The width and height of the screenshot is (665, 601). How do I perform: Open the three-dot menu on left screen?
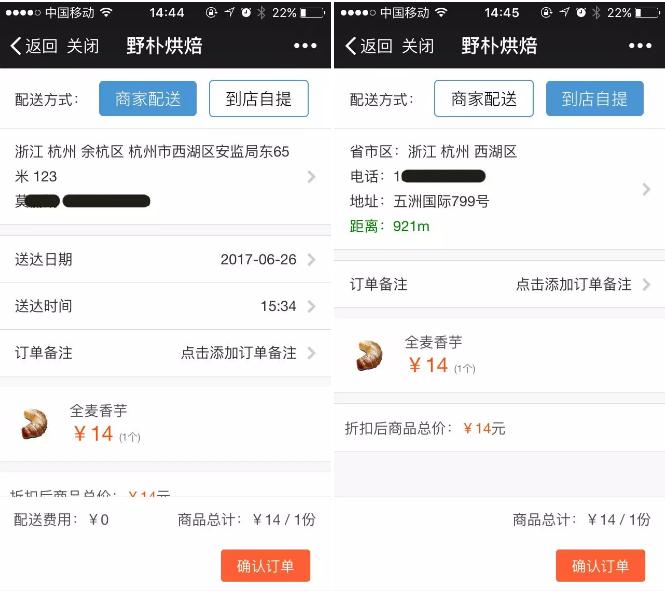305,46
